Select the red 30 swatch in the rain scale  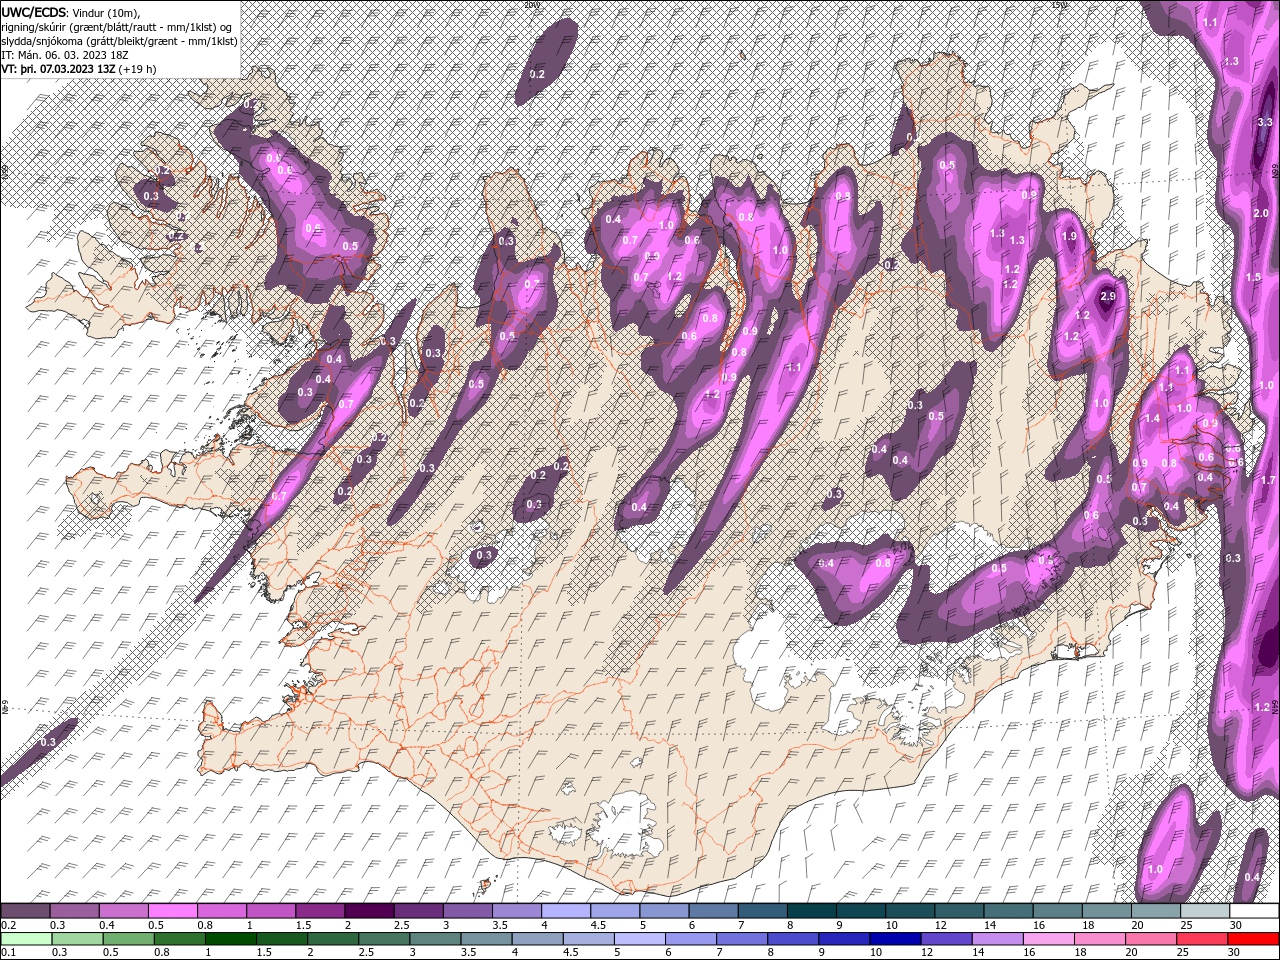[x=1253, y=939]
